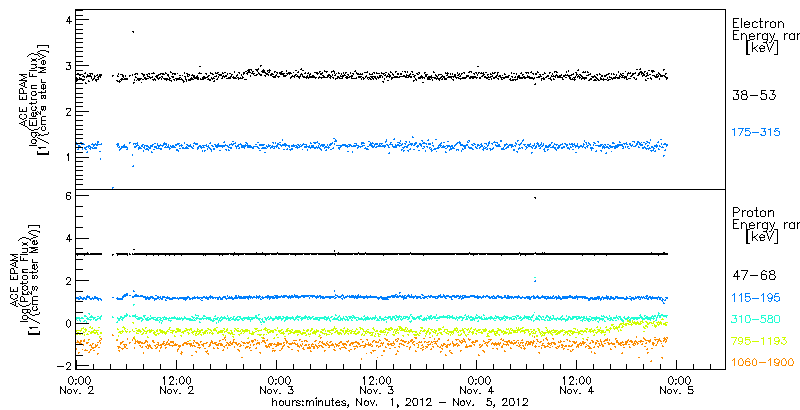The height and width of the screenshot is (410, 800).
Task: Click the "6" tick on proton flux axis
Action: click(x=71, y=196)
